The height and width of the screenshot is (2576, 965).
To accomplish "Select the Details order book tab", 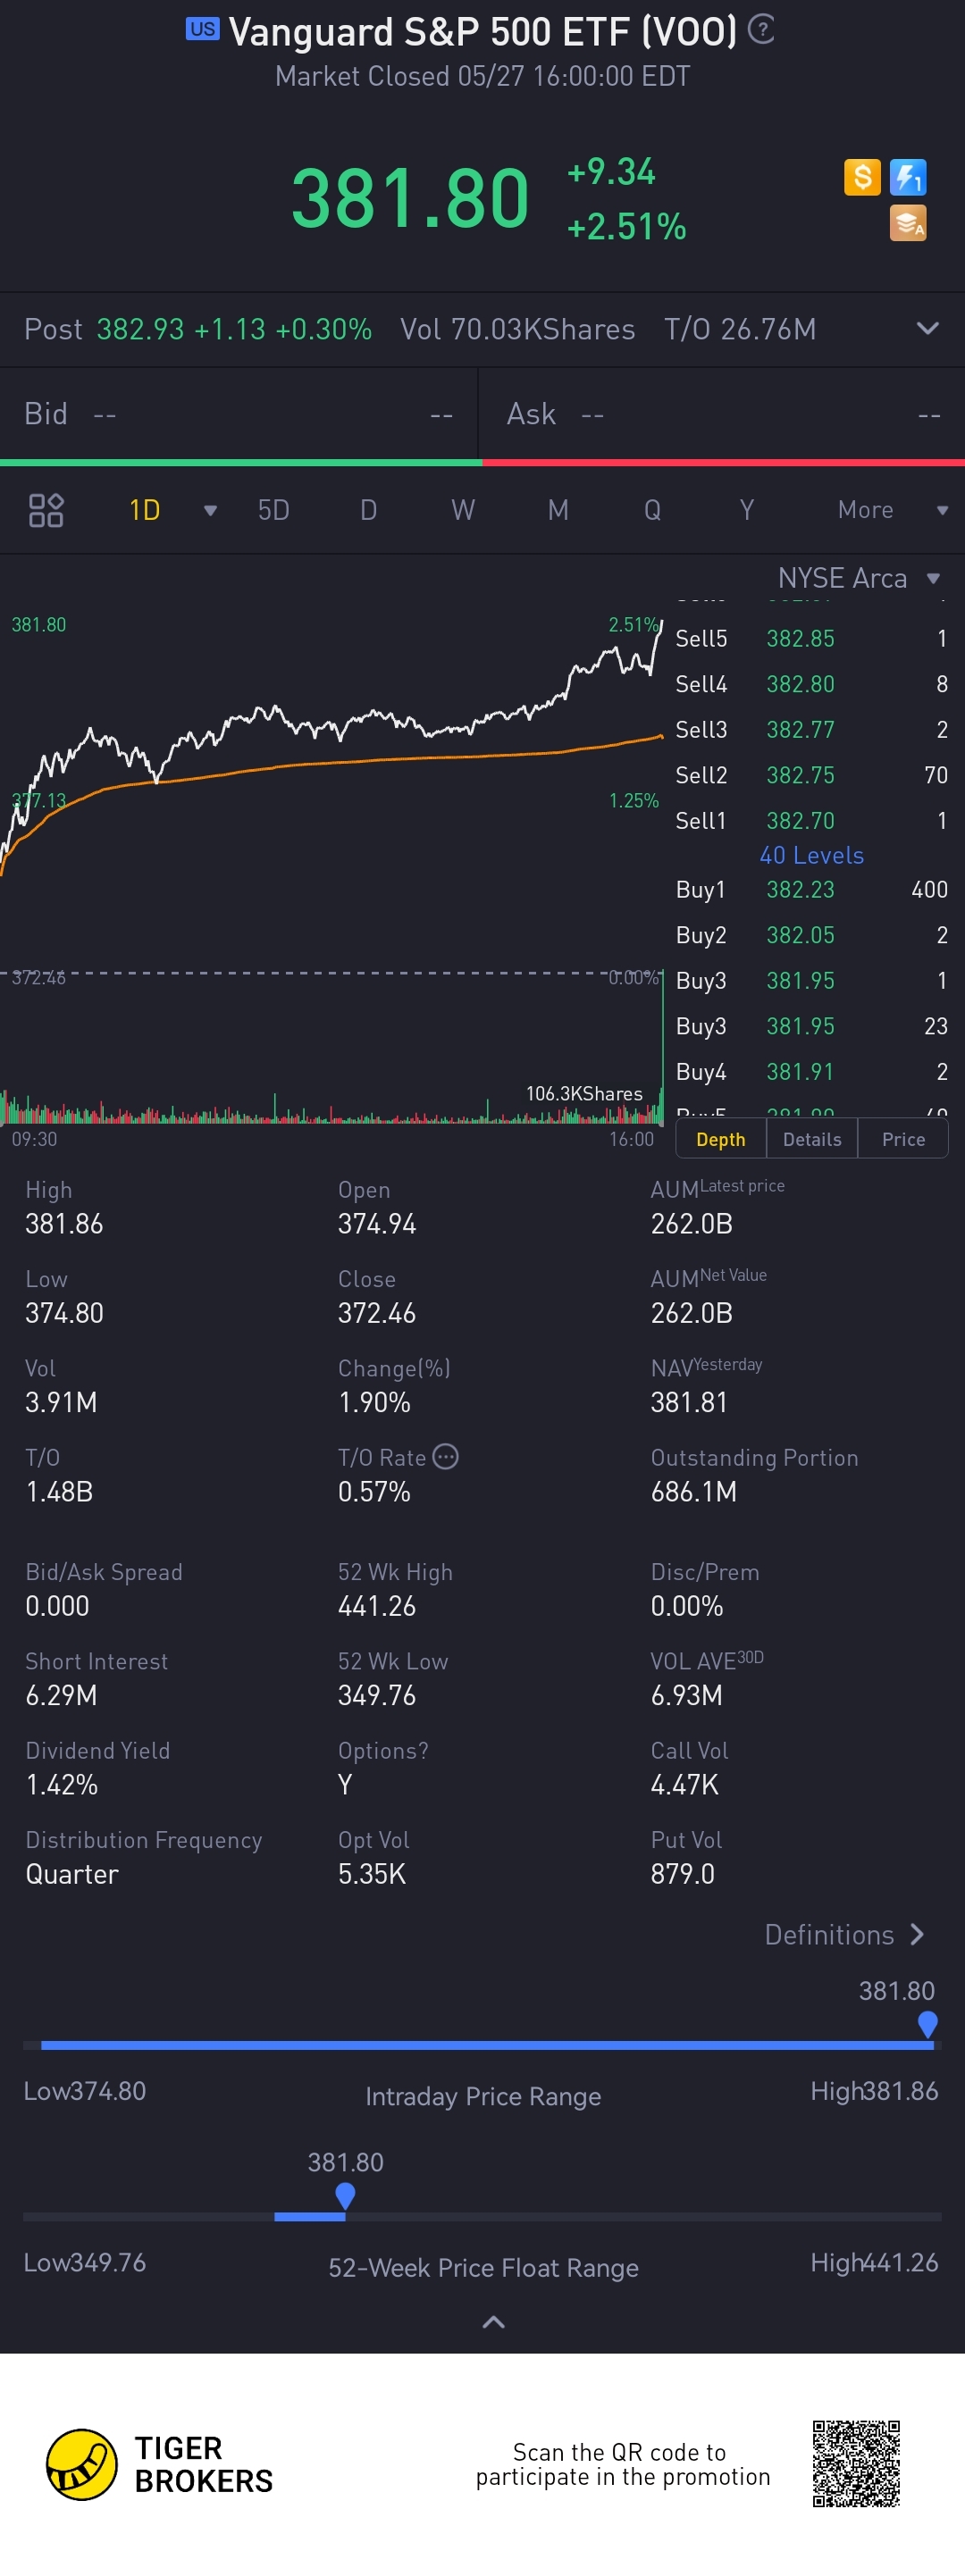I will point(812,1139).
